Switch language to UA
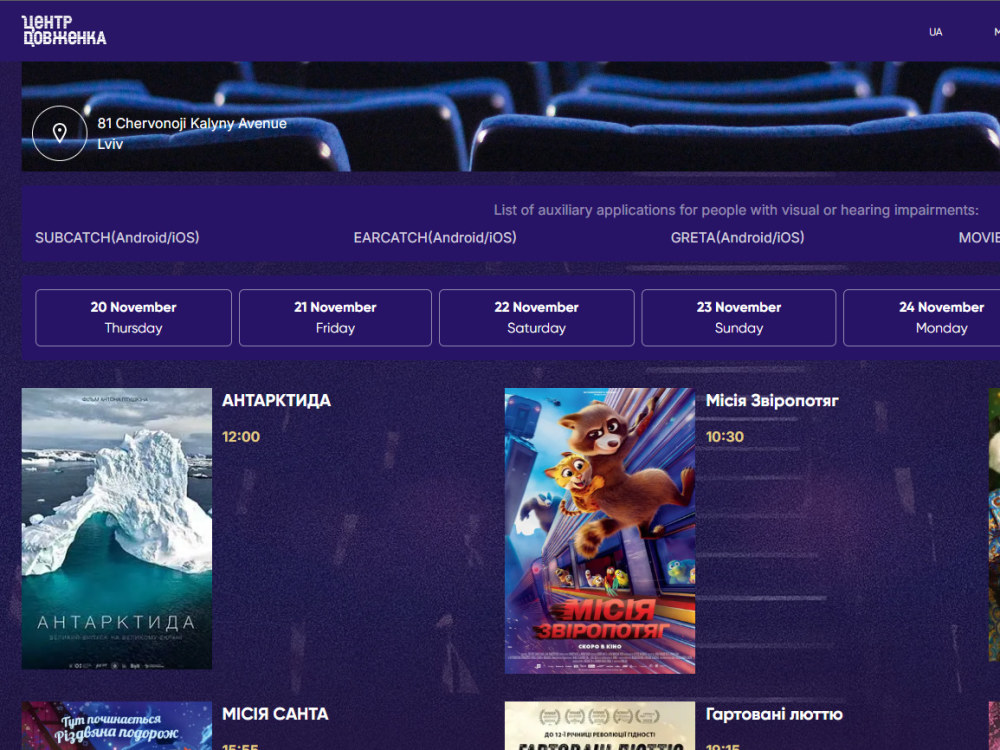 [935, 32]
